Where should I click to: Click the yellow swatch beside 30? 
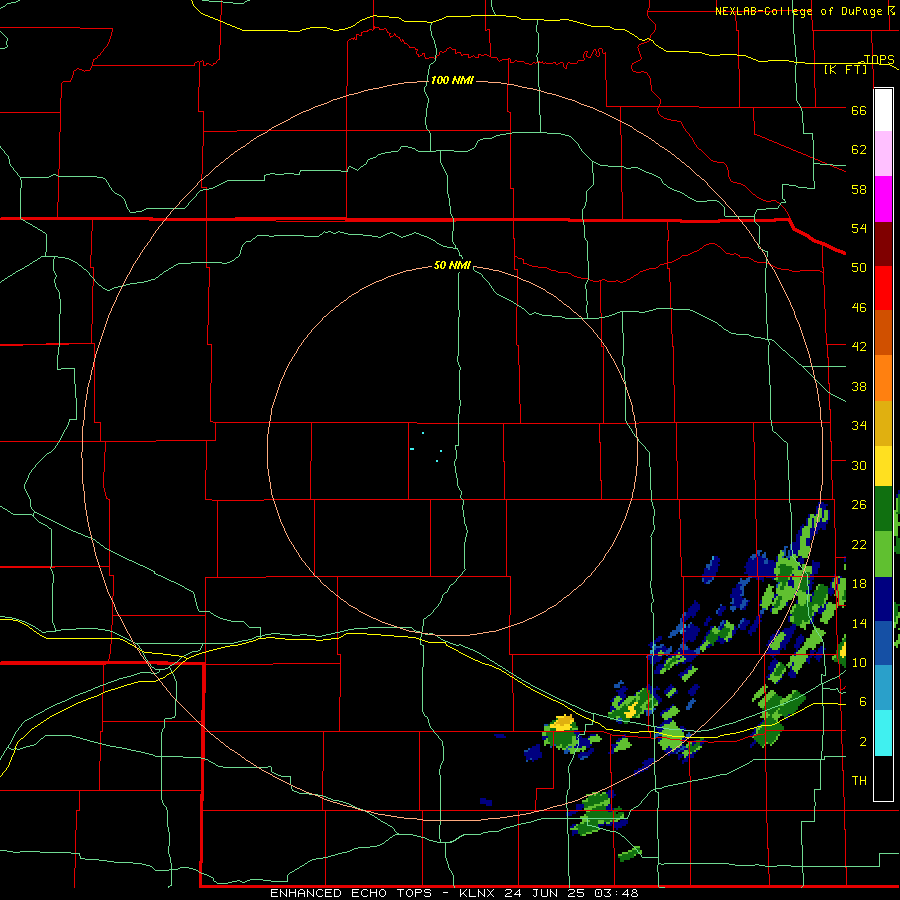click(883, 466)
